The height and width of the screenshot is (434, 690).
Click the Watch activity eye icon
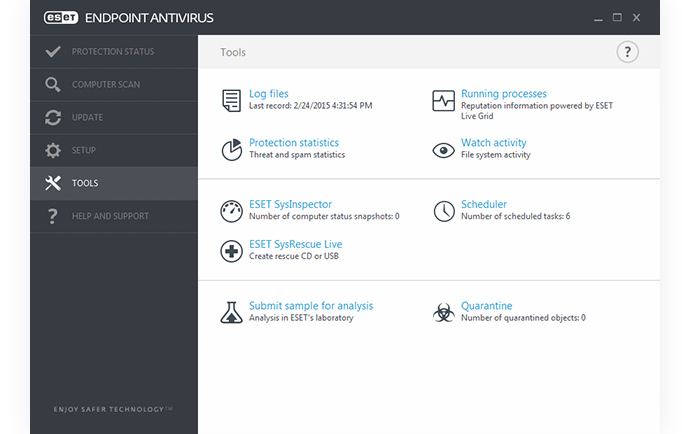(443, 151)
